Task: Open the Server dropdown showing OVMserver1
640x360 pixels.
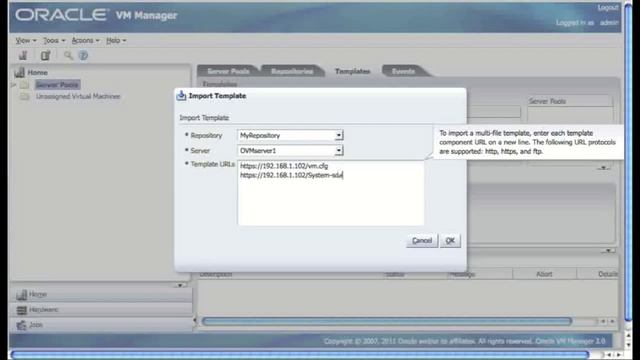Action: [x=338, y=151]
